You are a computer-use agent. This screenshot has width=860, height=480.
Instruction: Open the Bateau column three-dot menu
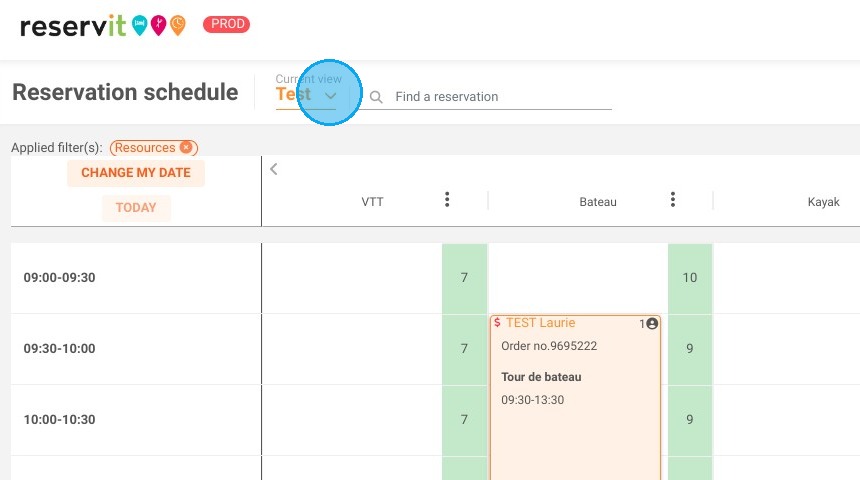coord(672,200)
